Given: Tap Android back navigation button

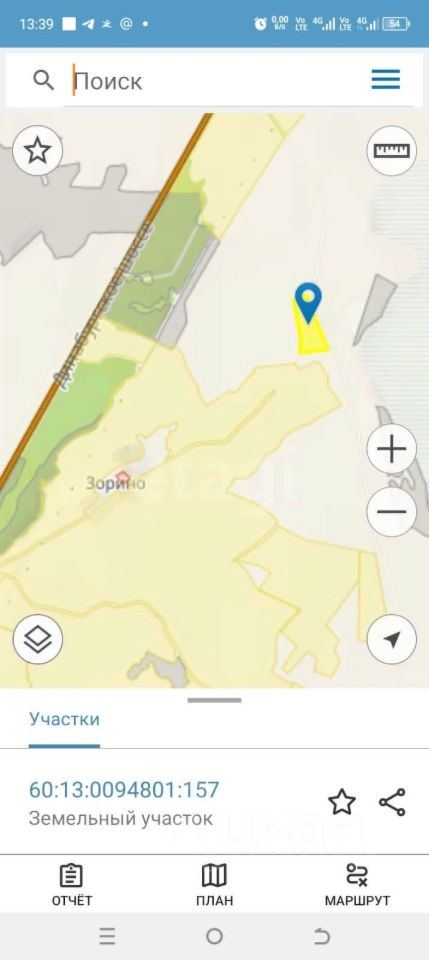Looking at the screenshot, I should pyautogui.click(x=322, y=936).
